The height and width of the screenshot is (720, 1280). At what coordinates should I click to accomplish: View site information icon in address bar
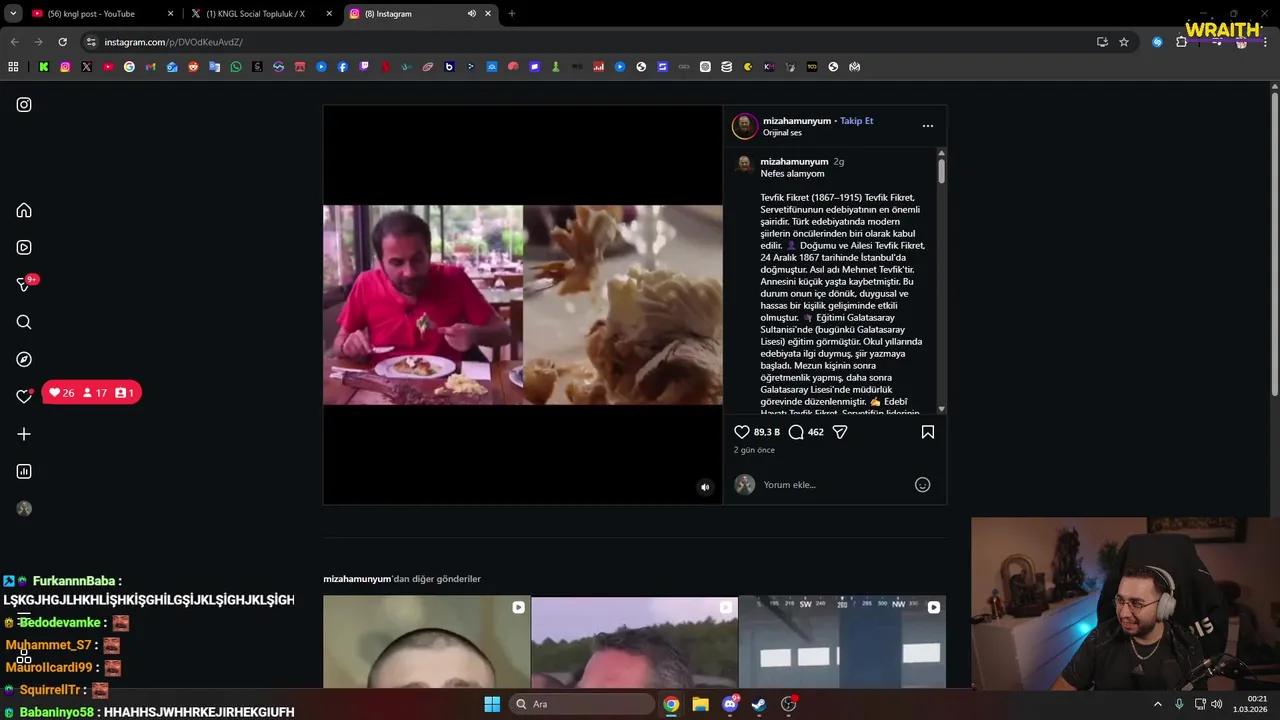pos(91,42)
